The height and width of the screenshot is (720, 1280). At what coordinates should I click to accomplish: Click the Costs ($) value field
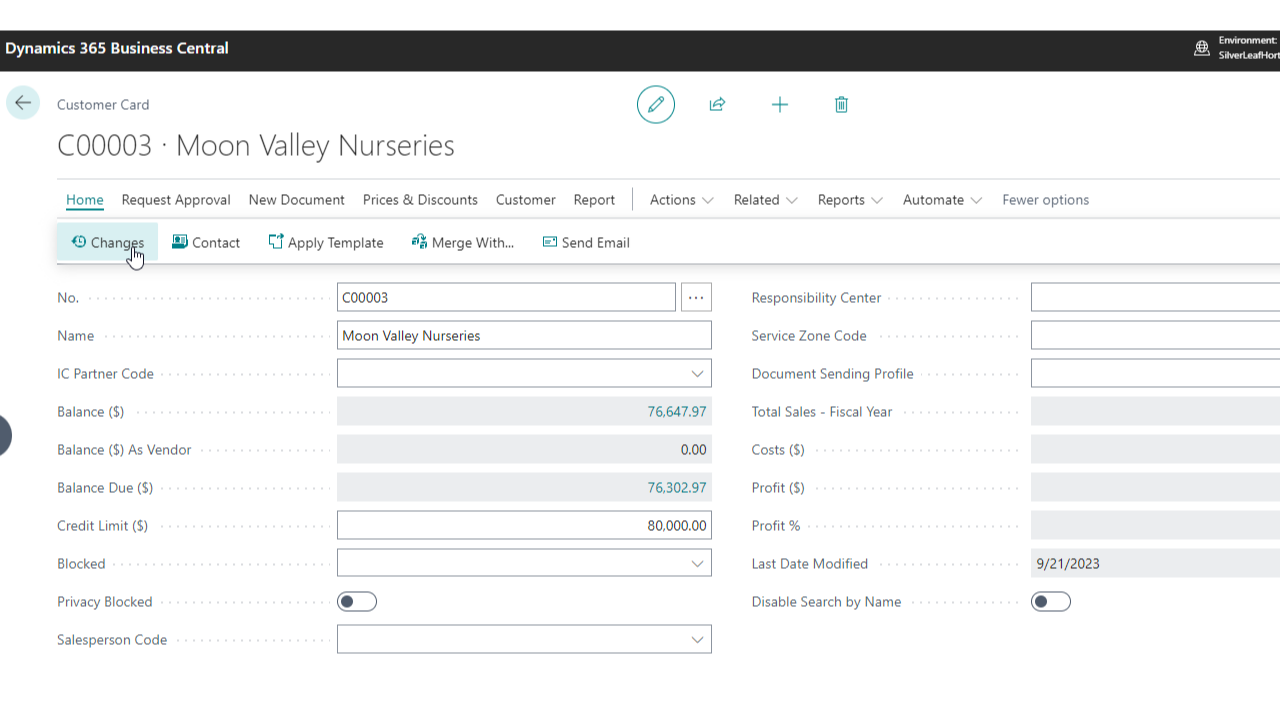(x=1155, y=449)
